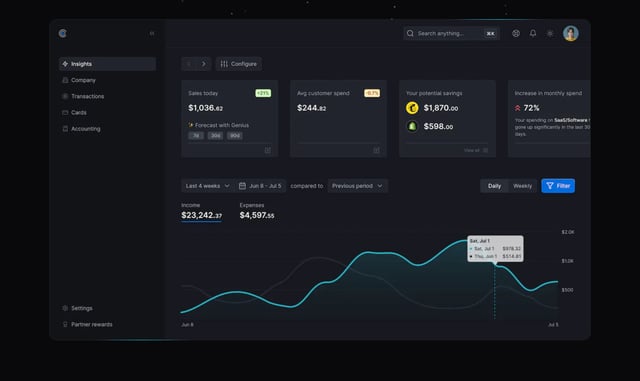Click the Company building icon
The width and height of the screenshot is (640, 381).
65,80
